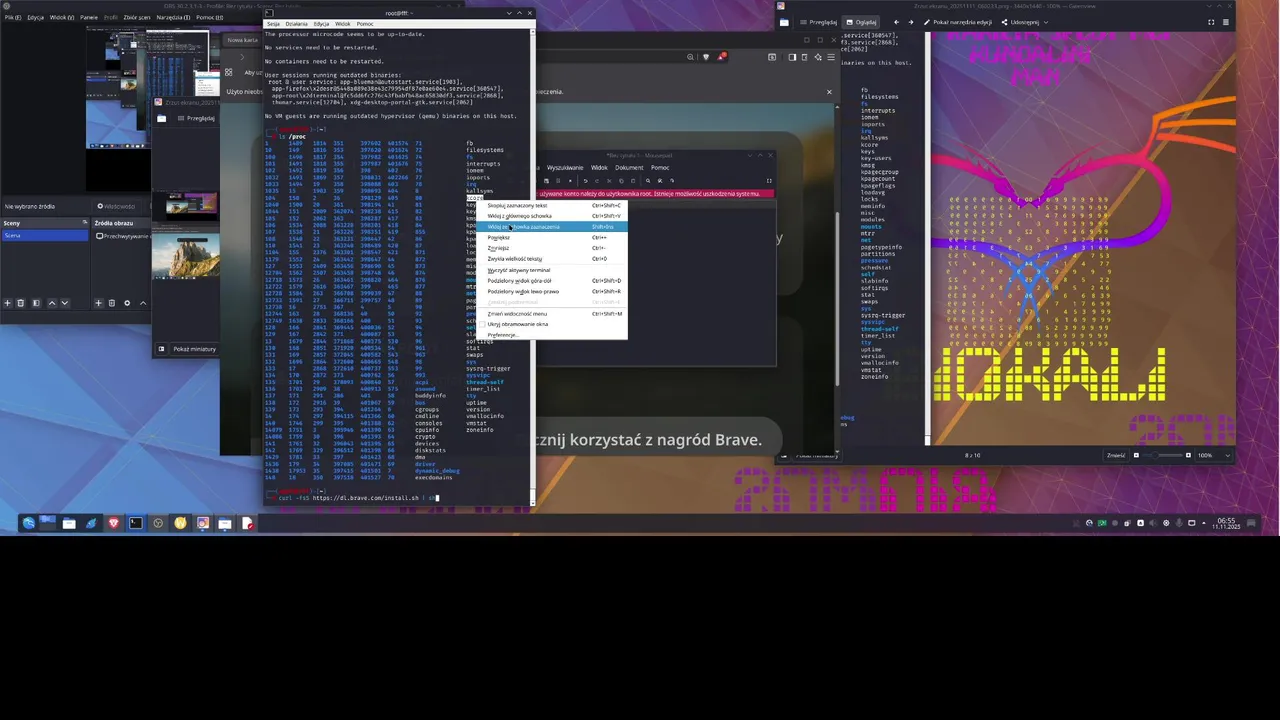This screenshot has width=1280, height=720.
Task: Click OBS 'Właściwości' button
Action: coord(116,206)
